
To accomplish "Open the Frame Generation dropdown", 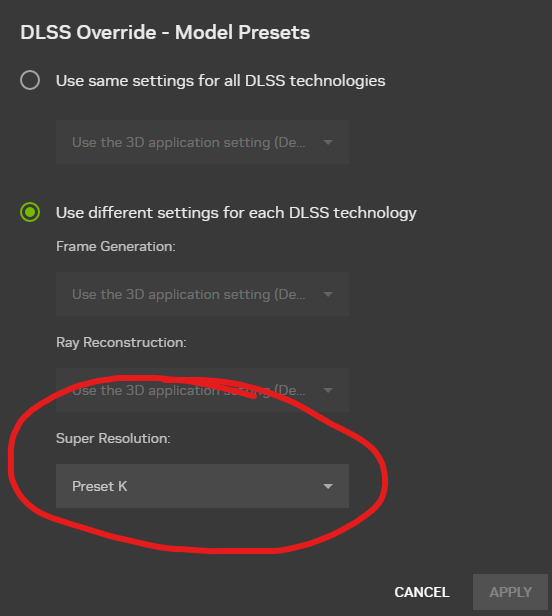I will click(202, 294).
